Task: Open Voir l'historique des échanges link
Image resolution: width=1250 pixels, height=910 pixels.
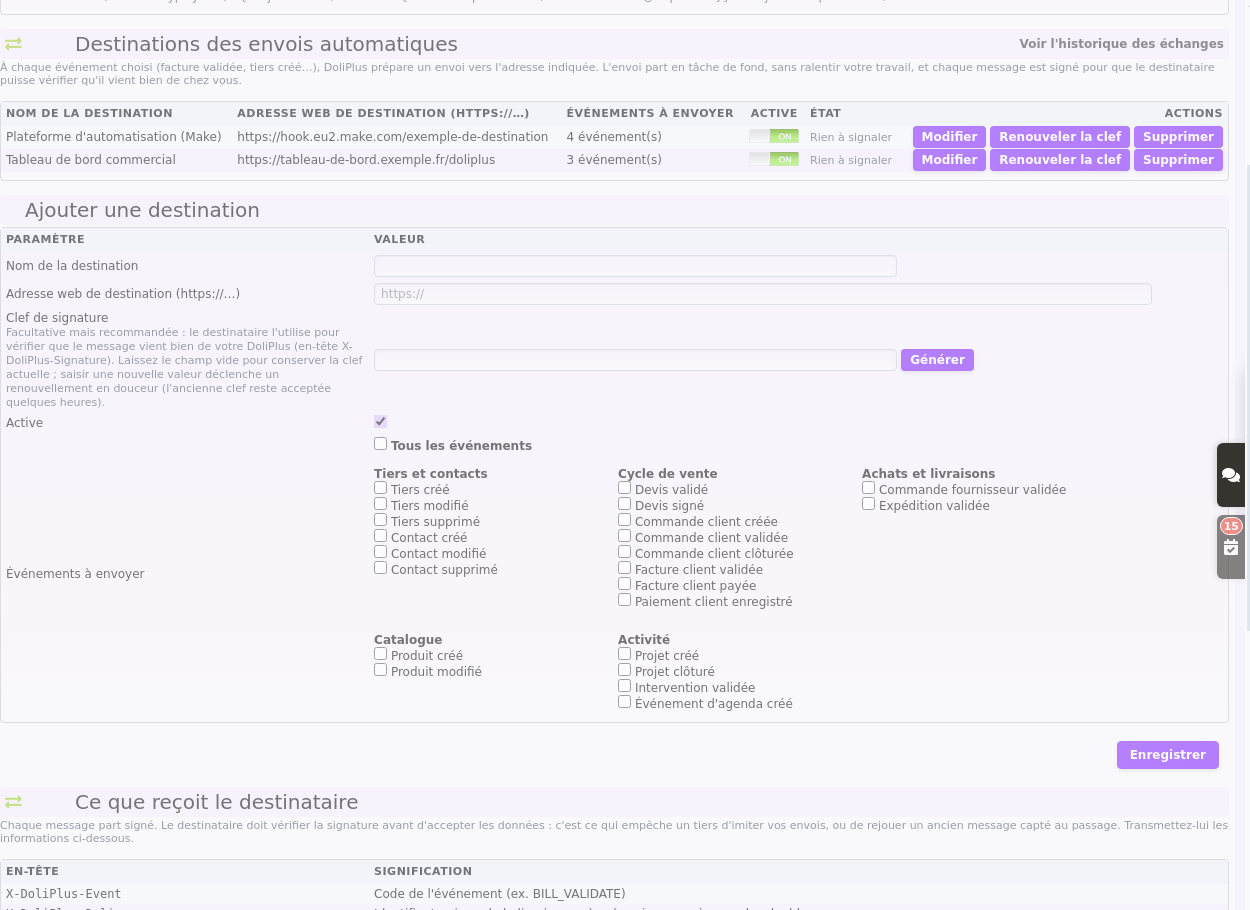Action: [x=1121, y=44]
